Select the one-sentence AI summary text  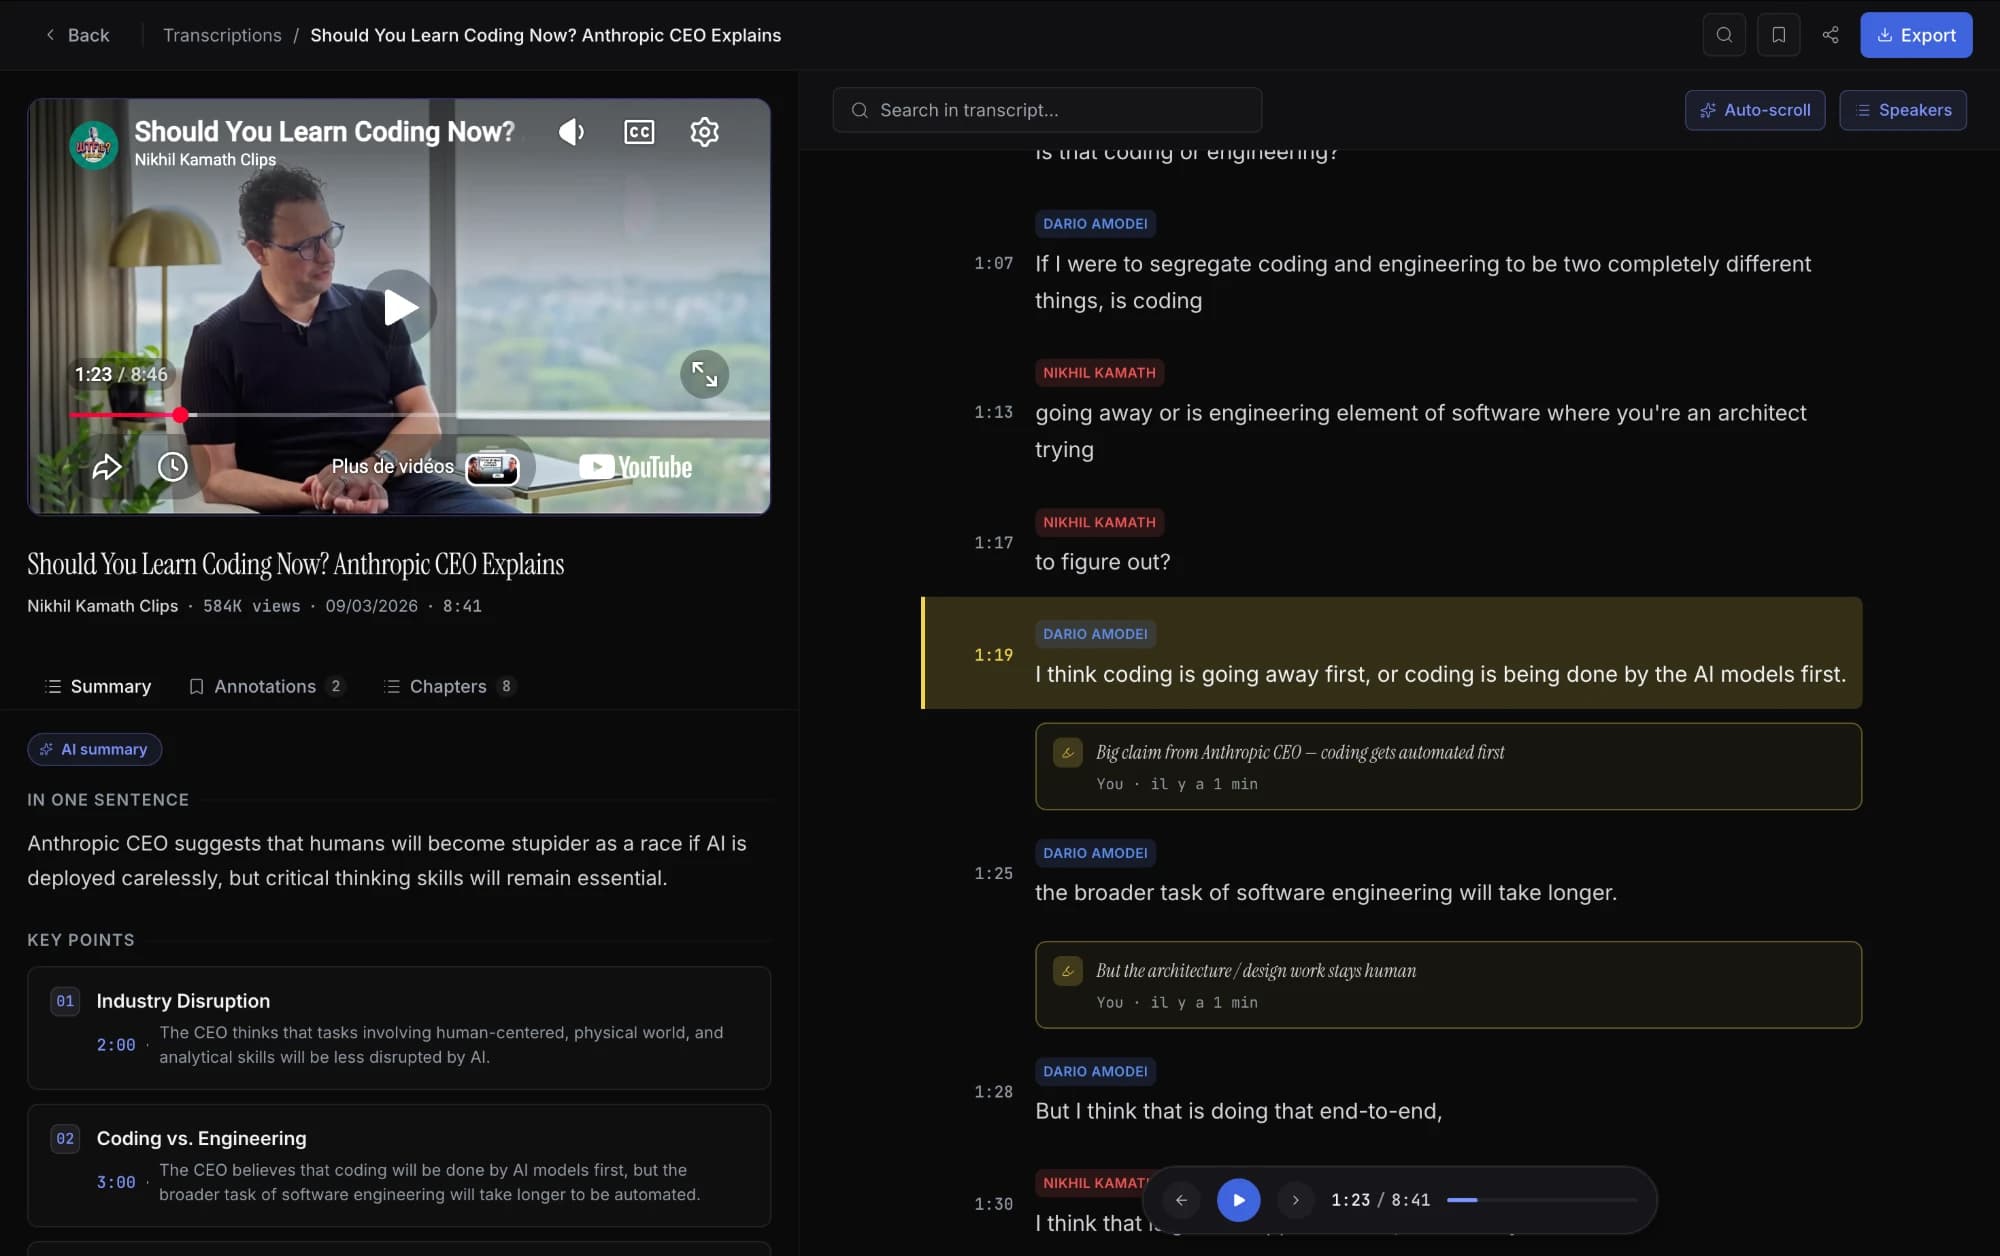point(387,860)
